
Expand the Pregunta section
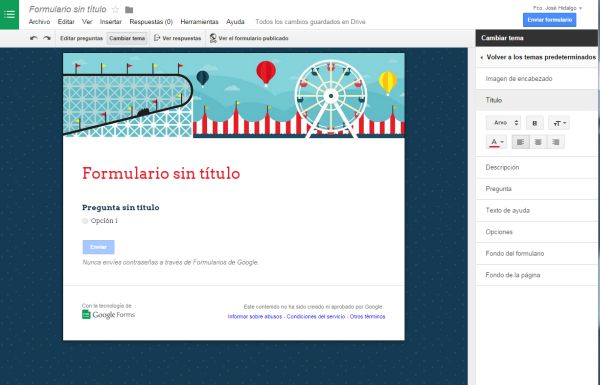point(536,189)
